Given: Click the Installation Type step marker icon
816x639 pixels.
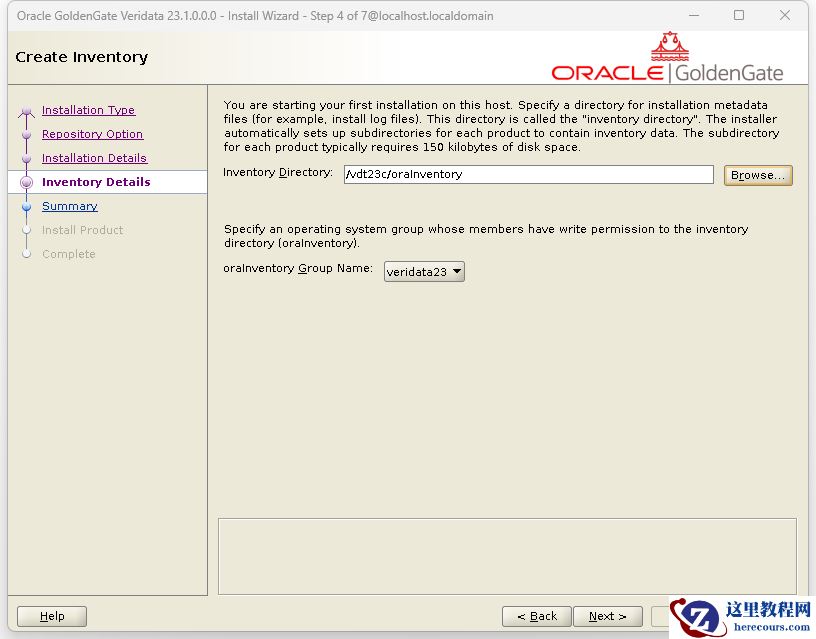Looking at the screenshot, I should click(27, 111).
